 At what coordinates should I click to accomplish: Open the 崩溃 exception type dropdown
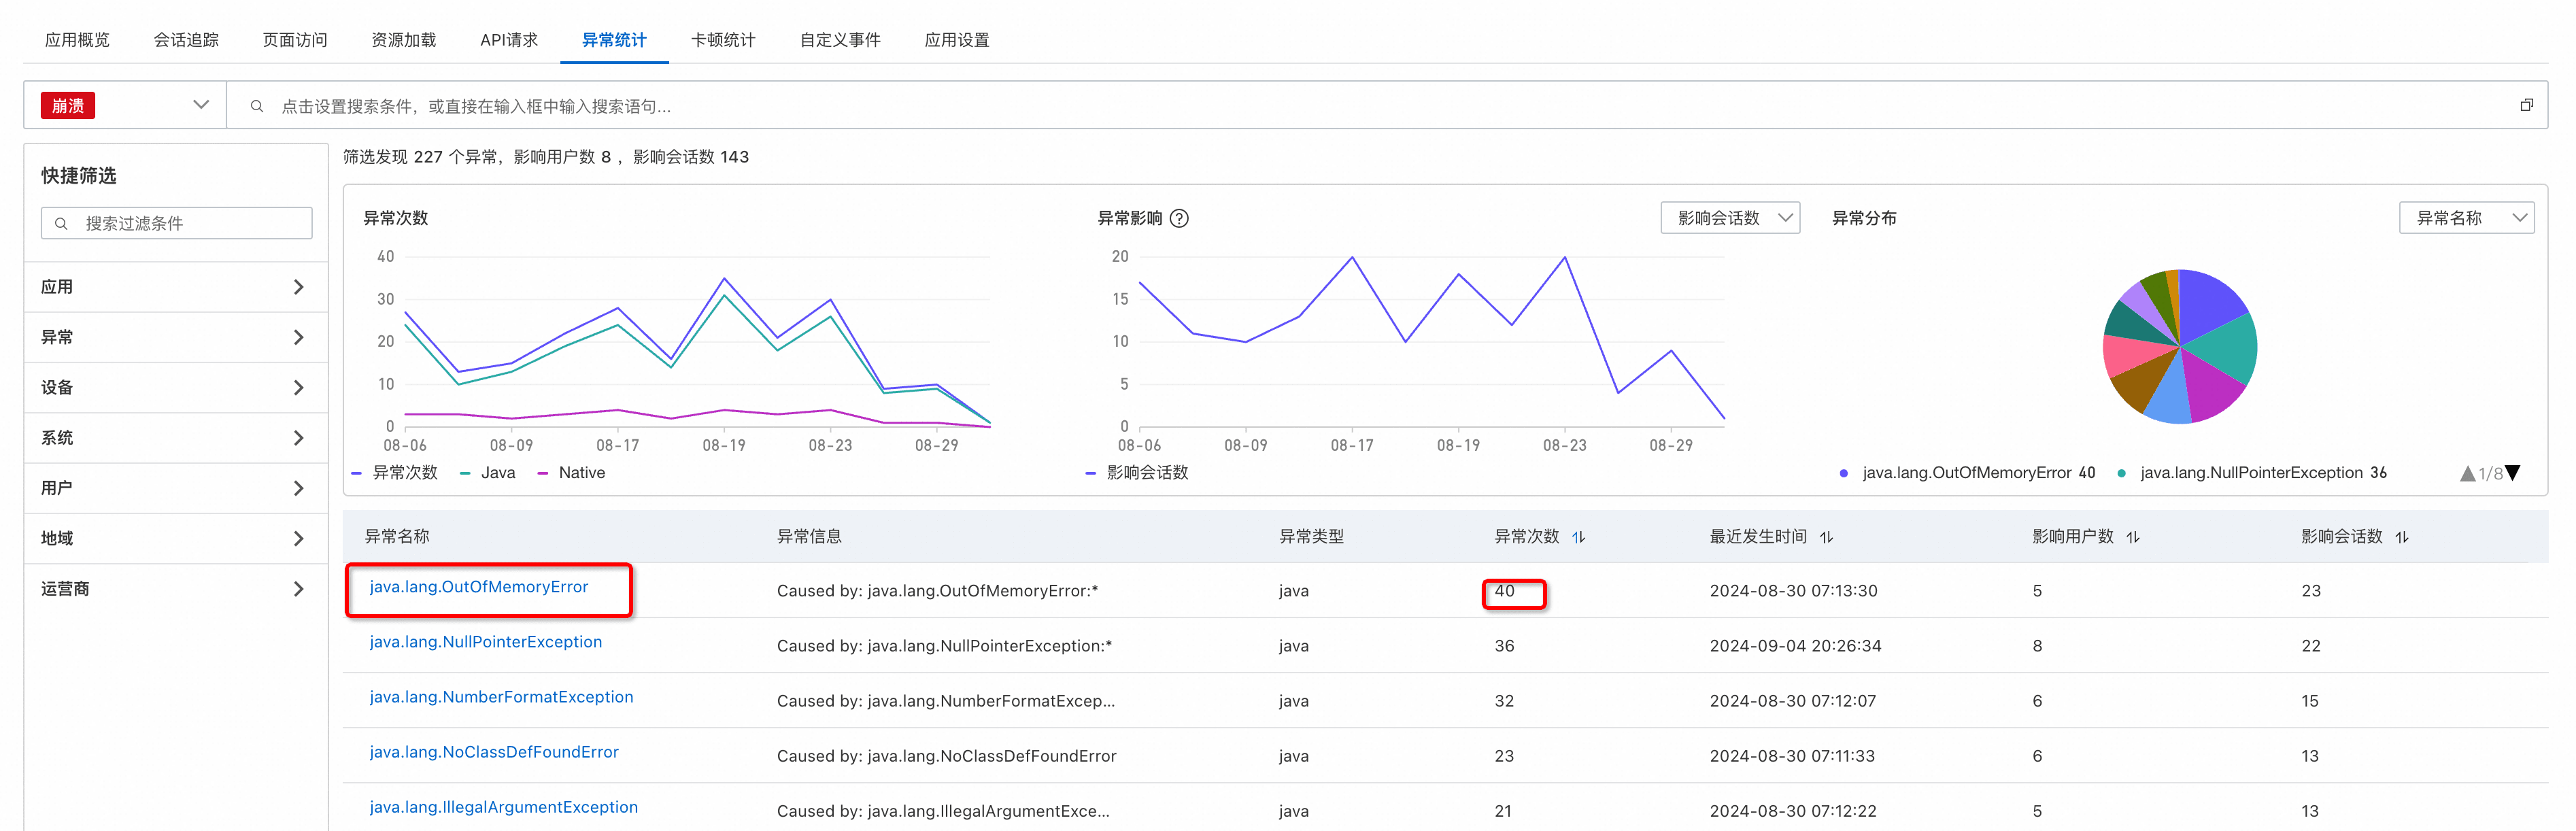[x=125, y=105]
